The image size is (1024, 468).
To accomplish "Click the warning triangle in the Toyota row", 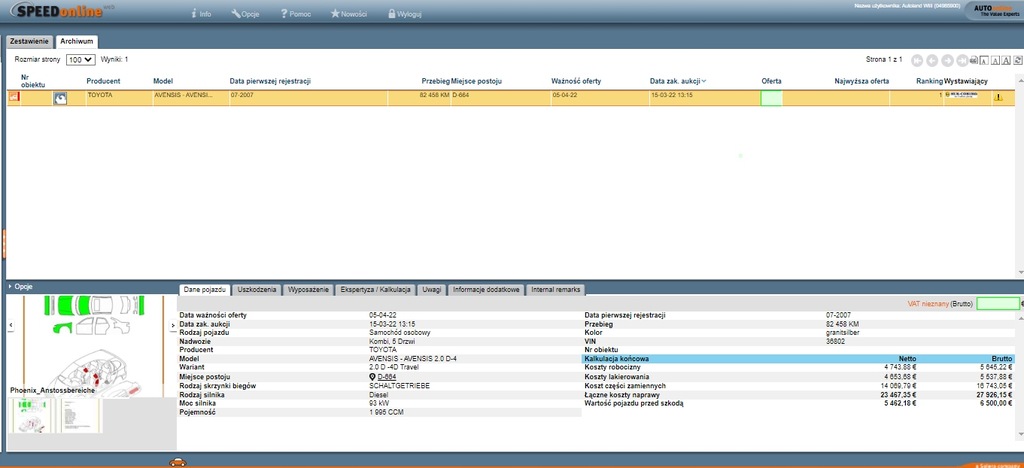I will (998, 98).
